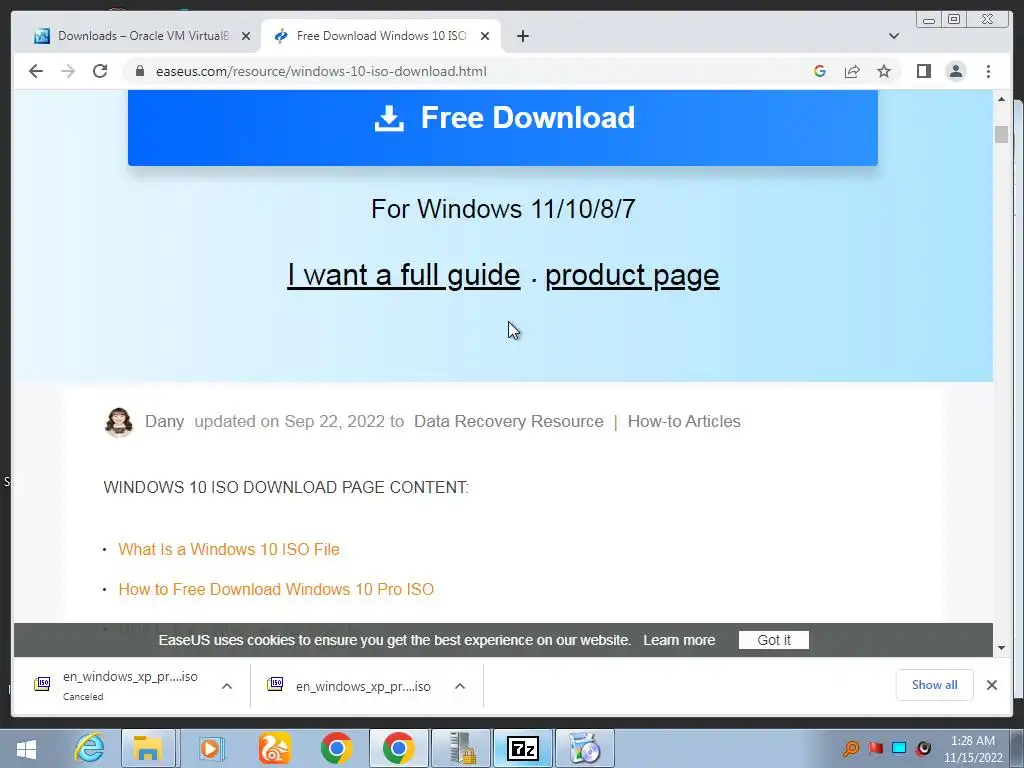Expand the tab search chevron
The width and height of the screenshot is (1024, 768).
pyautogui.click(x=894, y=36)
